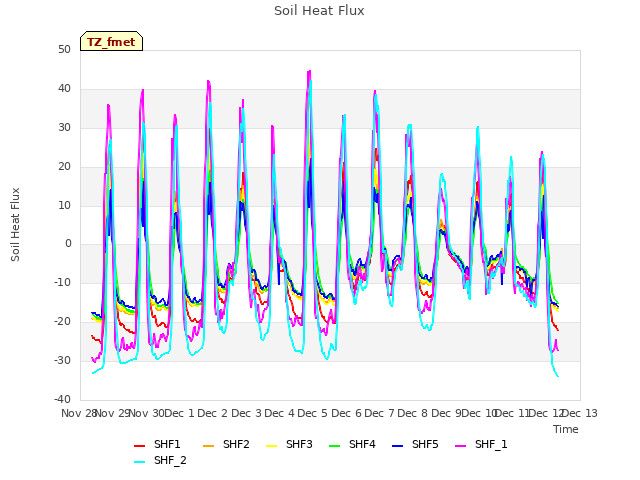Click the SHF2 orange legend swatch
Image resolution: width=640 pixels, height=480 pixels.
coord(208,446)
